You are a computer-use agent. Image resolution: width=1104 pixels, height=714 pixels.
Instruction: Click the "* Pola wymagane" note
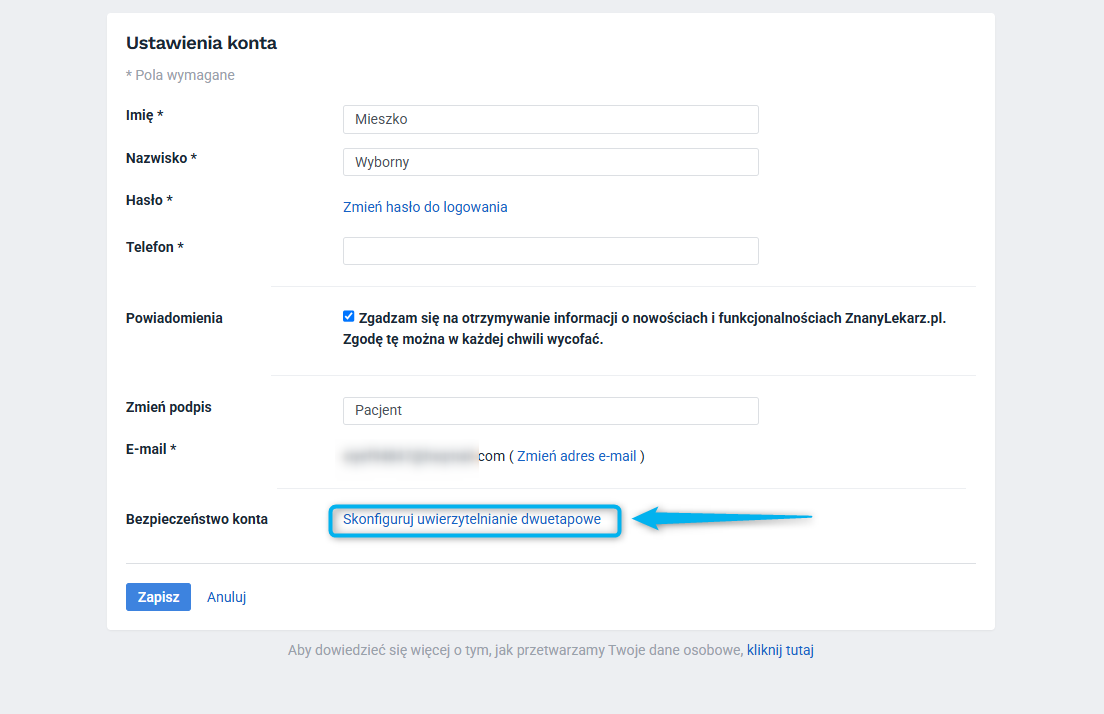point(180,75)
